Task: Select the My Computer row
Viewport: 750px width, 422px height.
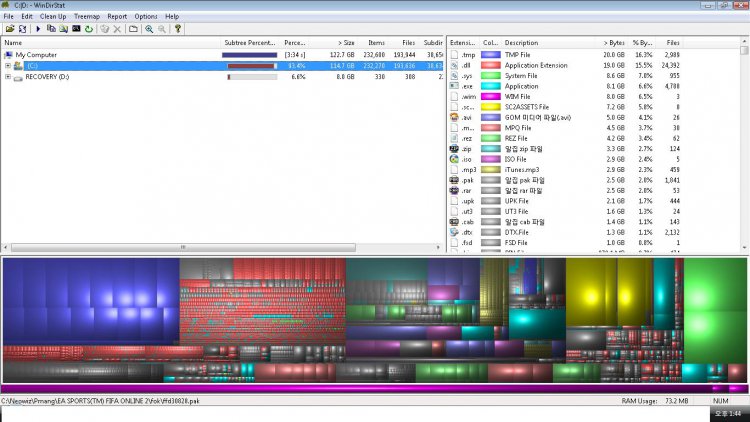Action: point(222,55)
